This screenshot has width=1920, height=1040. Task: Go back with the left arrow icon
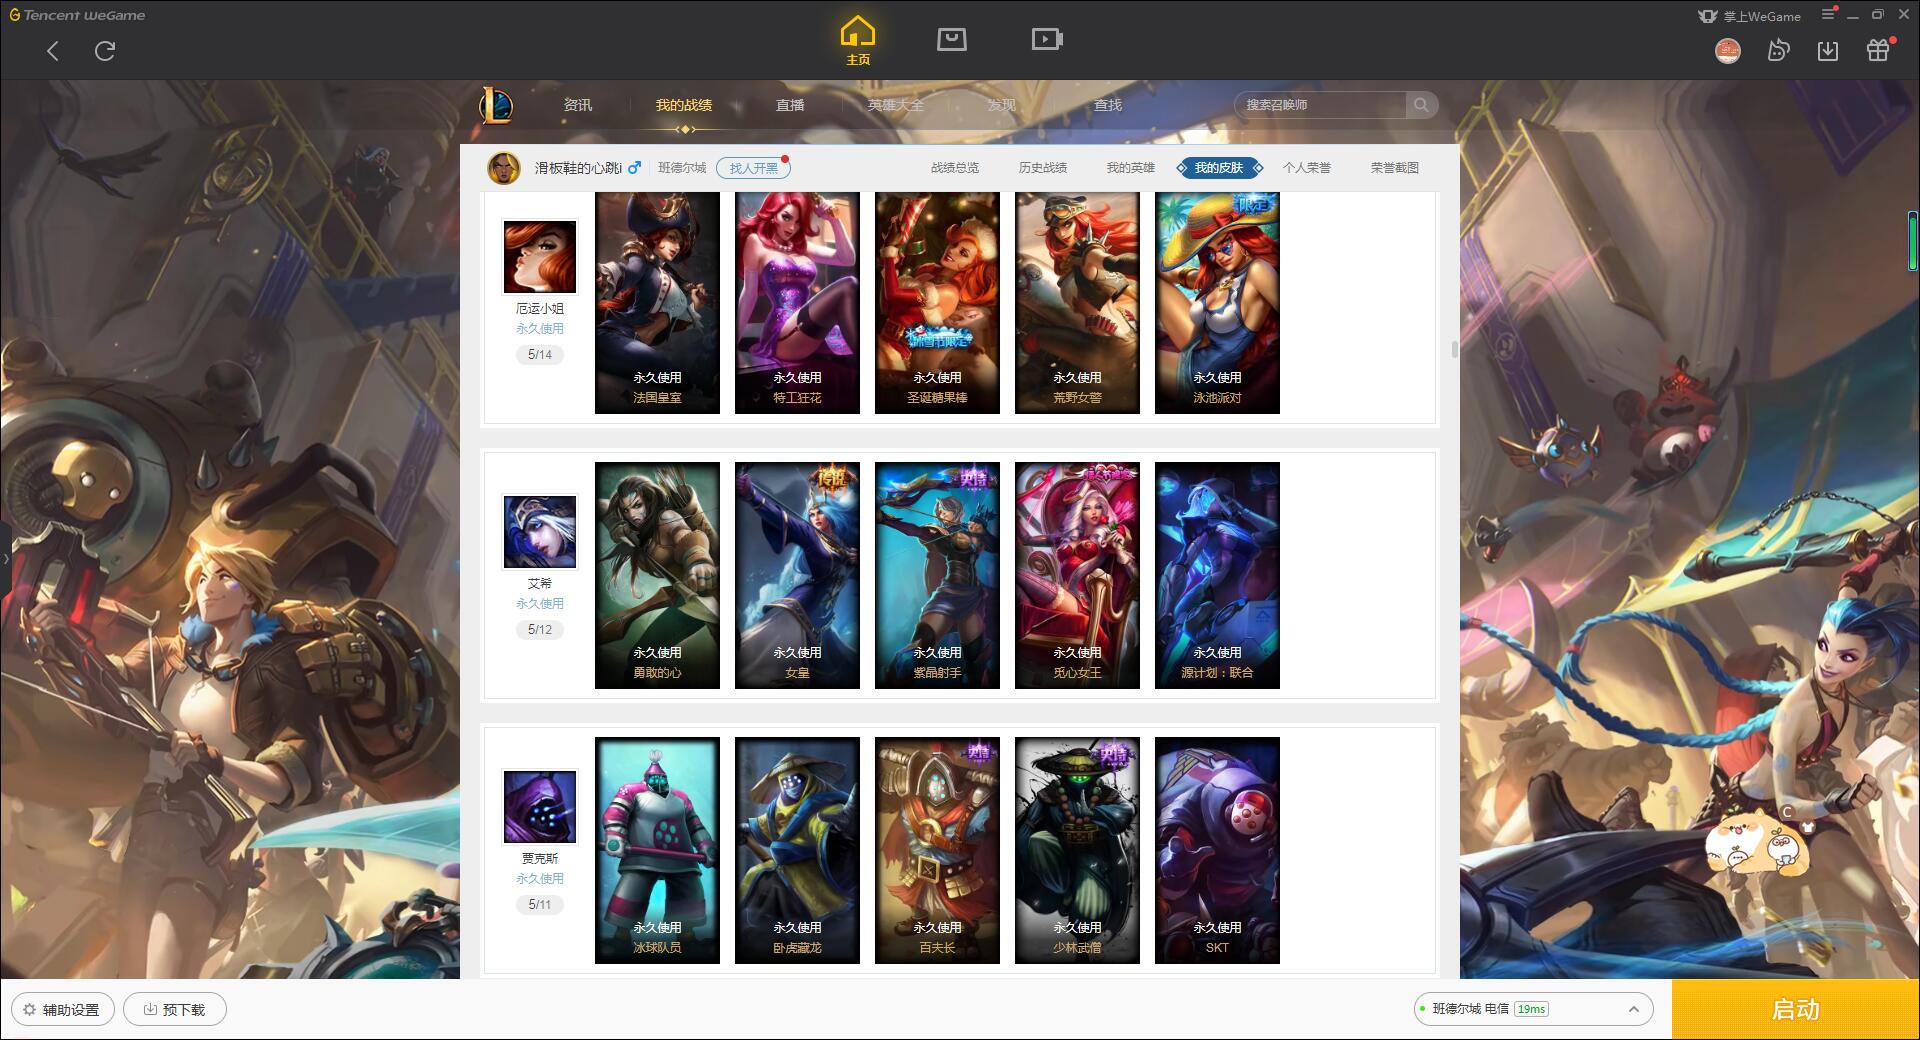(53, 51)
